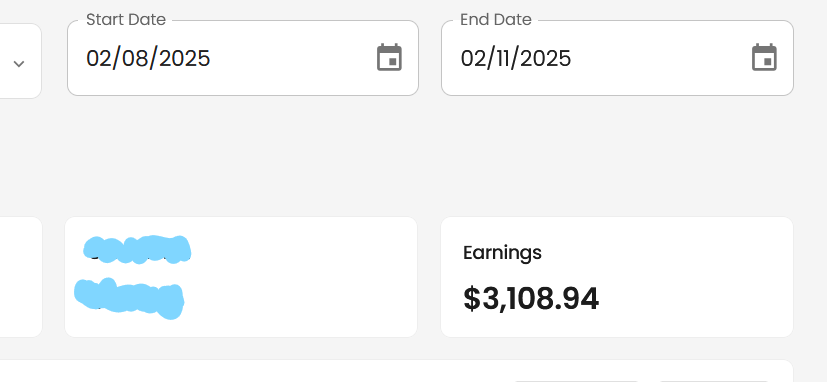Image resolution: width=827 pixels, height=382 pixels.
Task: Click the End Date field label
Action: [x=496, y=20]
